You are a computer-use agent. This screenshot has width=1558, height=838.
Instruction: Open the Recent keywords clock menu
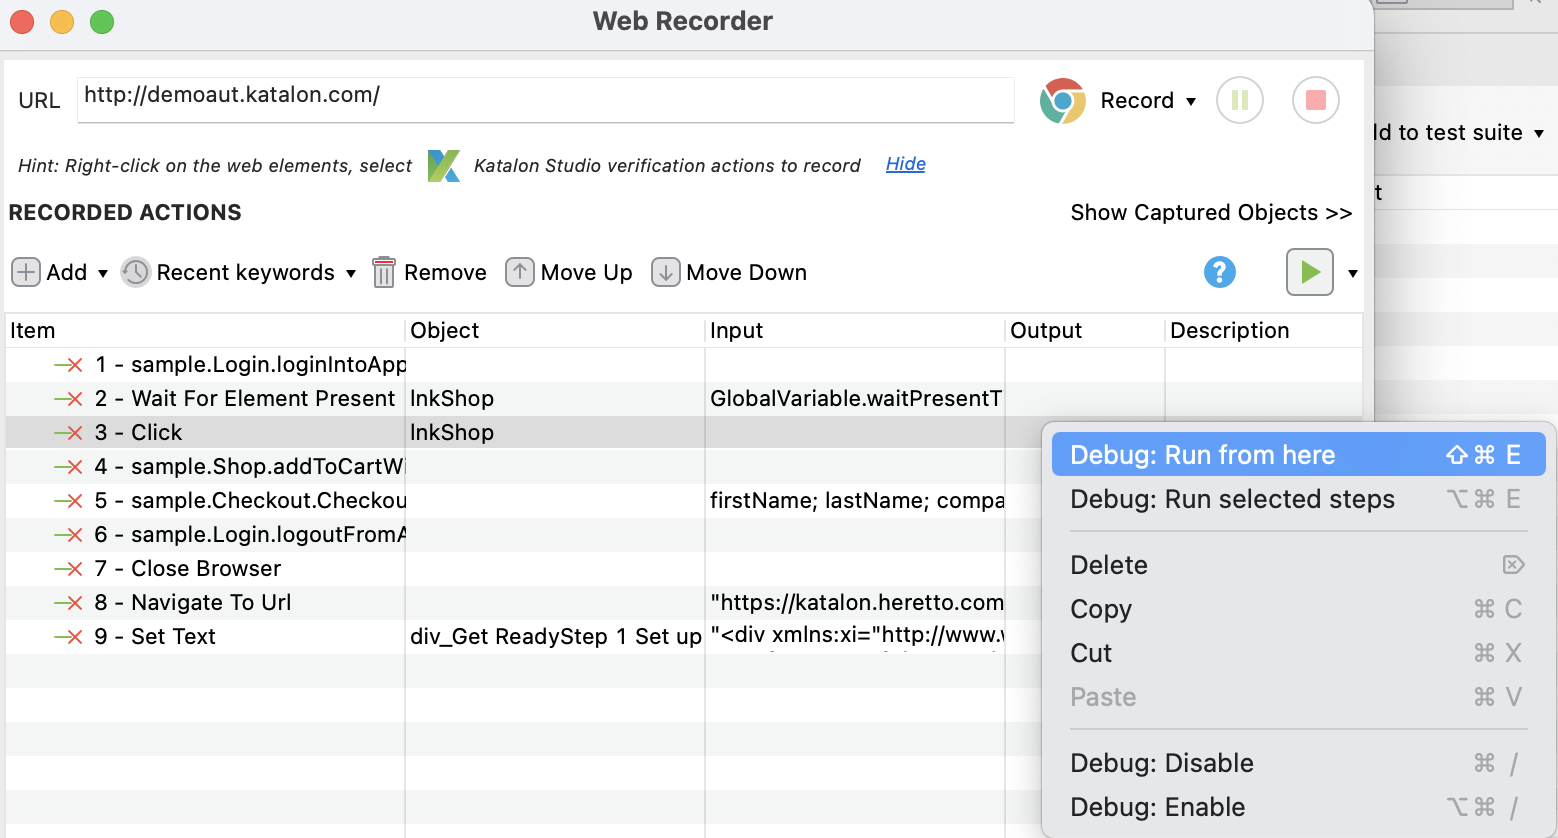[x=136, y=272]
